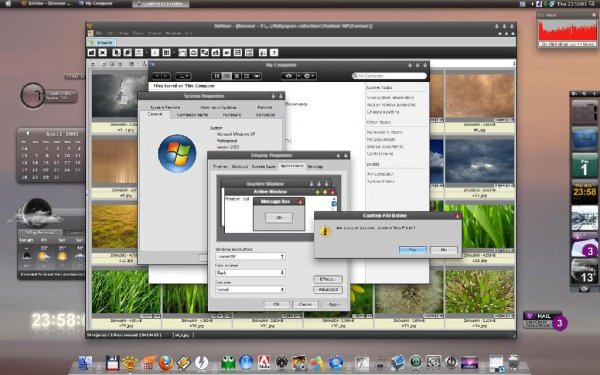This screenshot has width=600, height=375.
Task: Click the 23:58 clock gadget in sidebar
Action: pyautogui.click(x=584, y=192)
